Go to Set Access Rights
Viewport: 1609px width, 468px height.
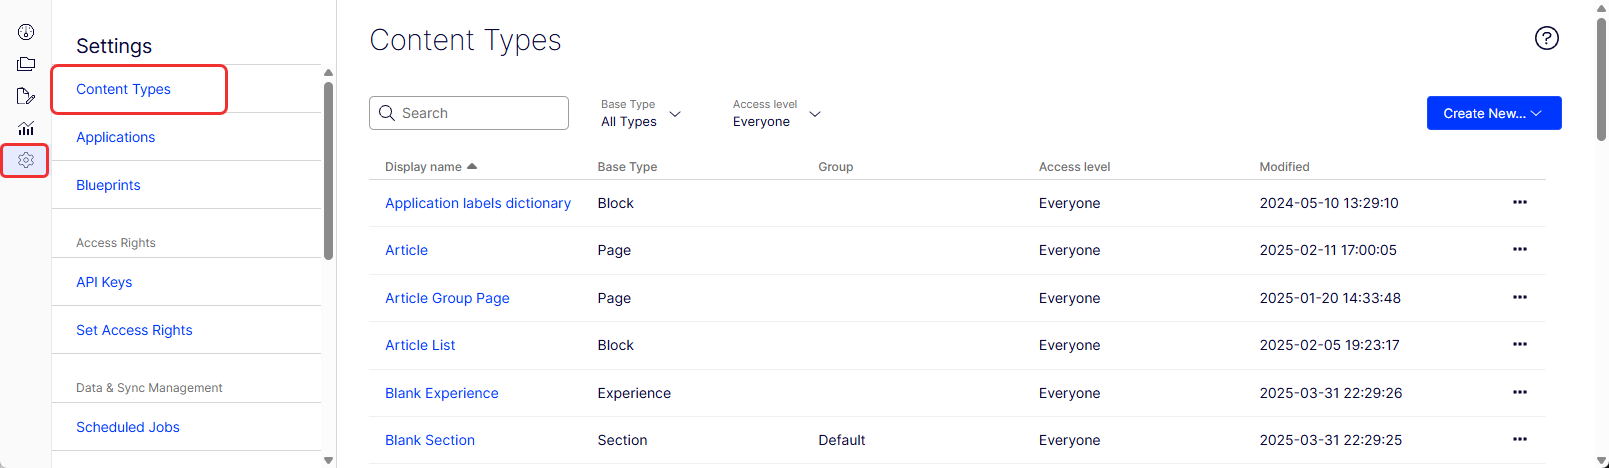(x=134, y=330)
